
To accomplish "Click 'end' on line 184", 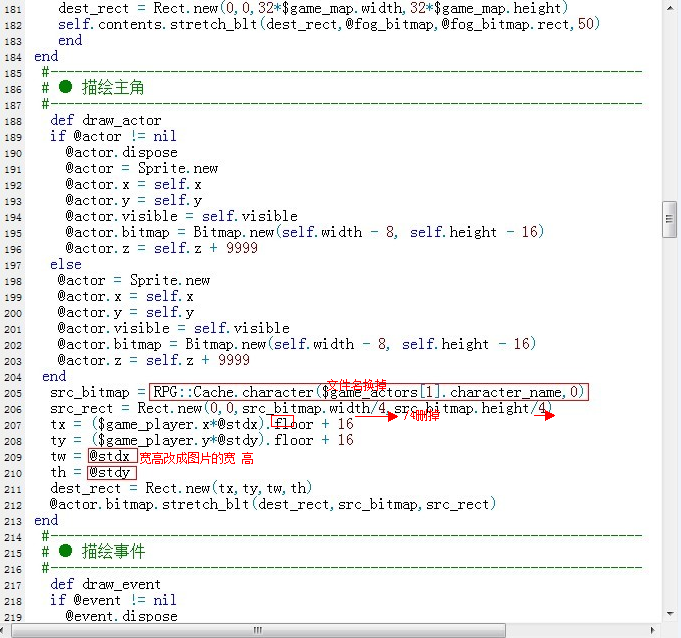I will click(x=46, y=56).
